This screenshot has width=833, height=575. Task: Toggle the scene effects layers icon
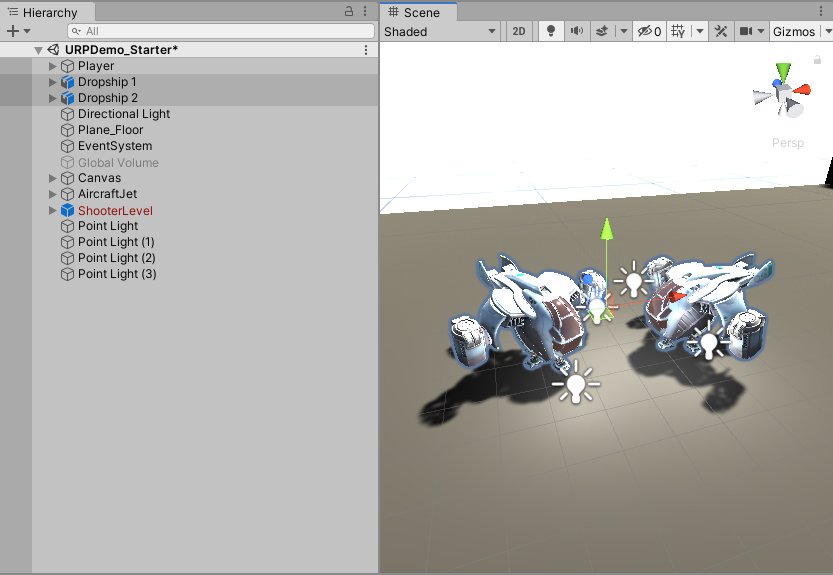click(602, 31)
